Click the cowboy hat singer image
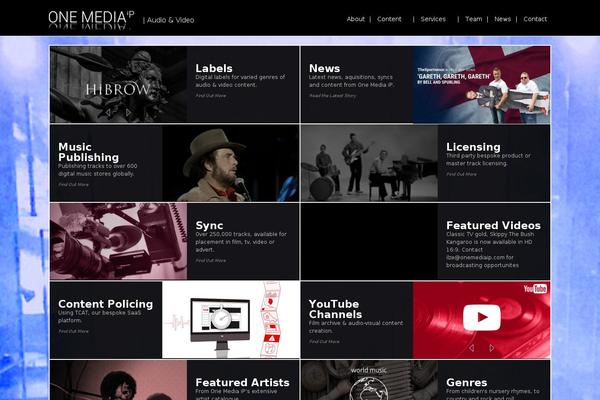The height and width of the screenshot is (400, 600). pos(231,163)
